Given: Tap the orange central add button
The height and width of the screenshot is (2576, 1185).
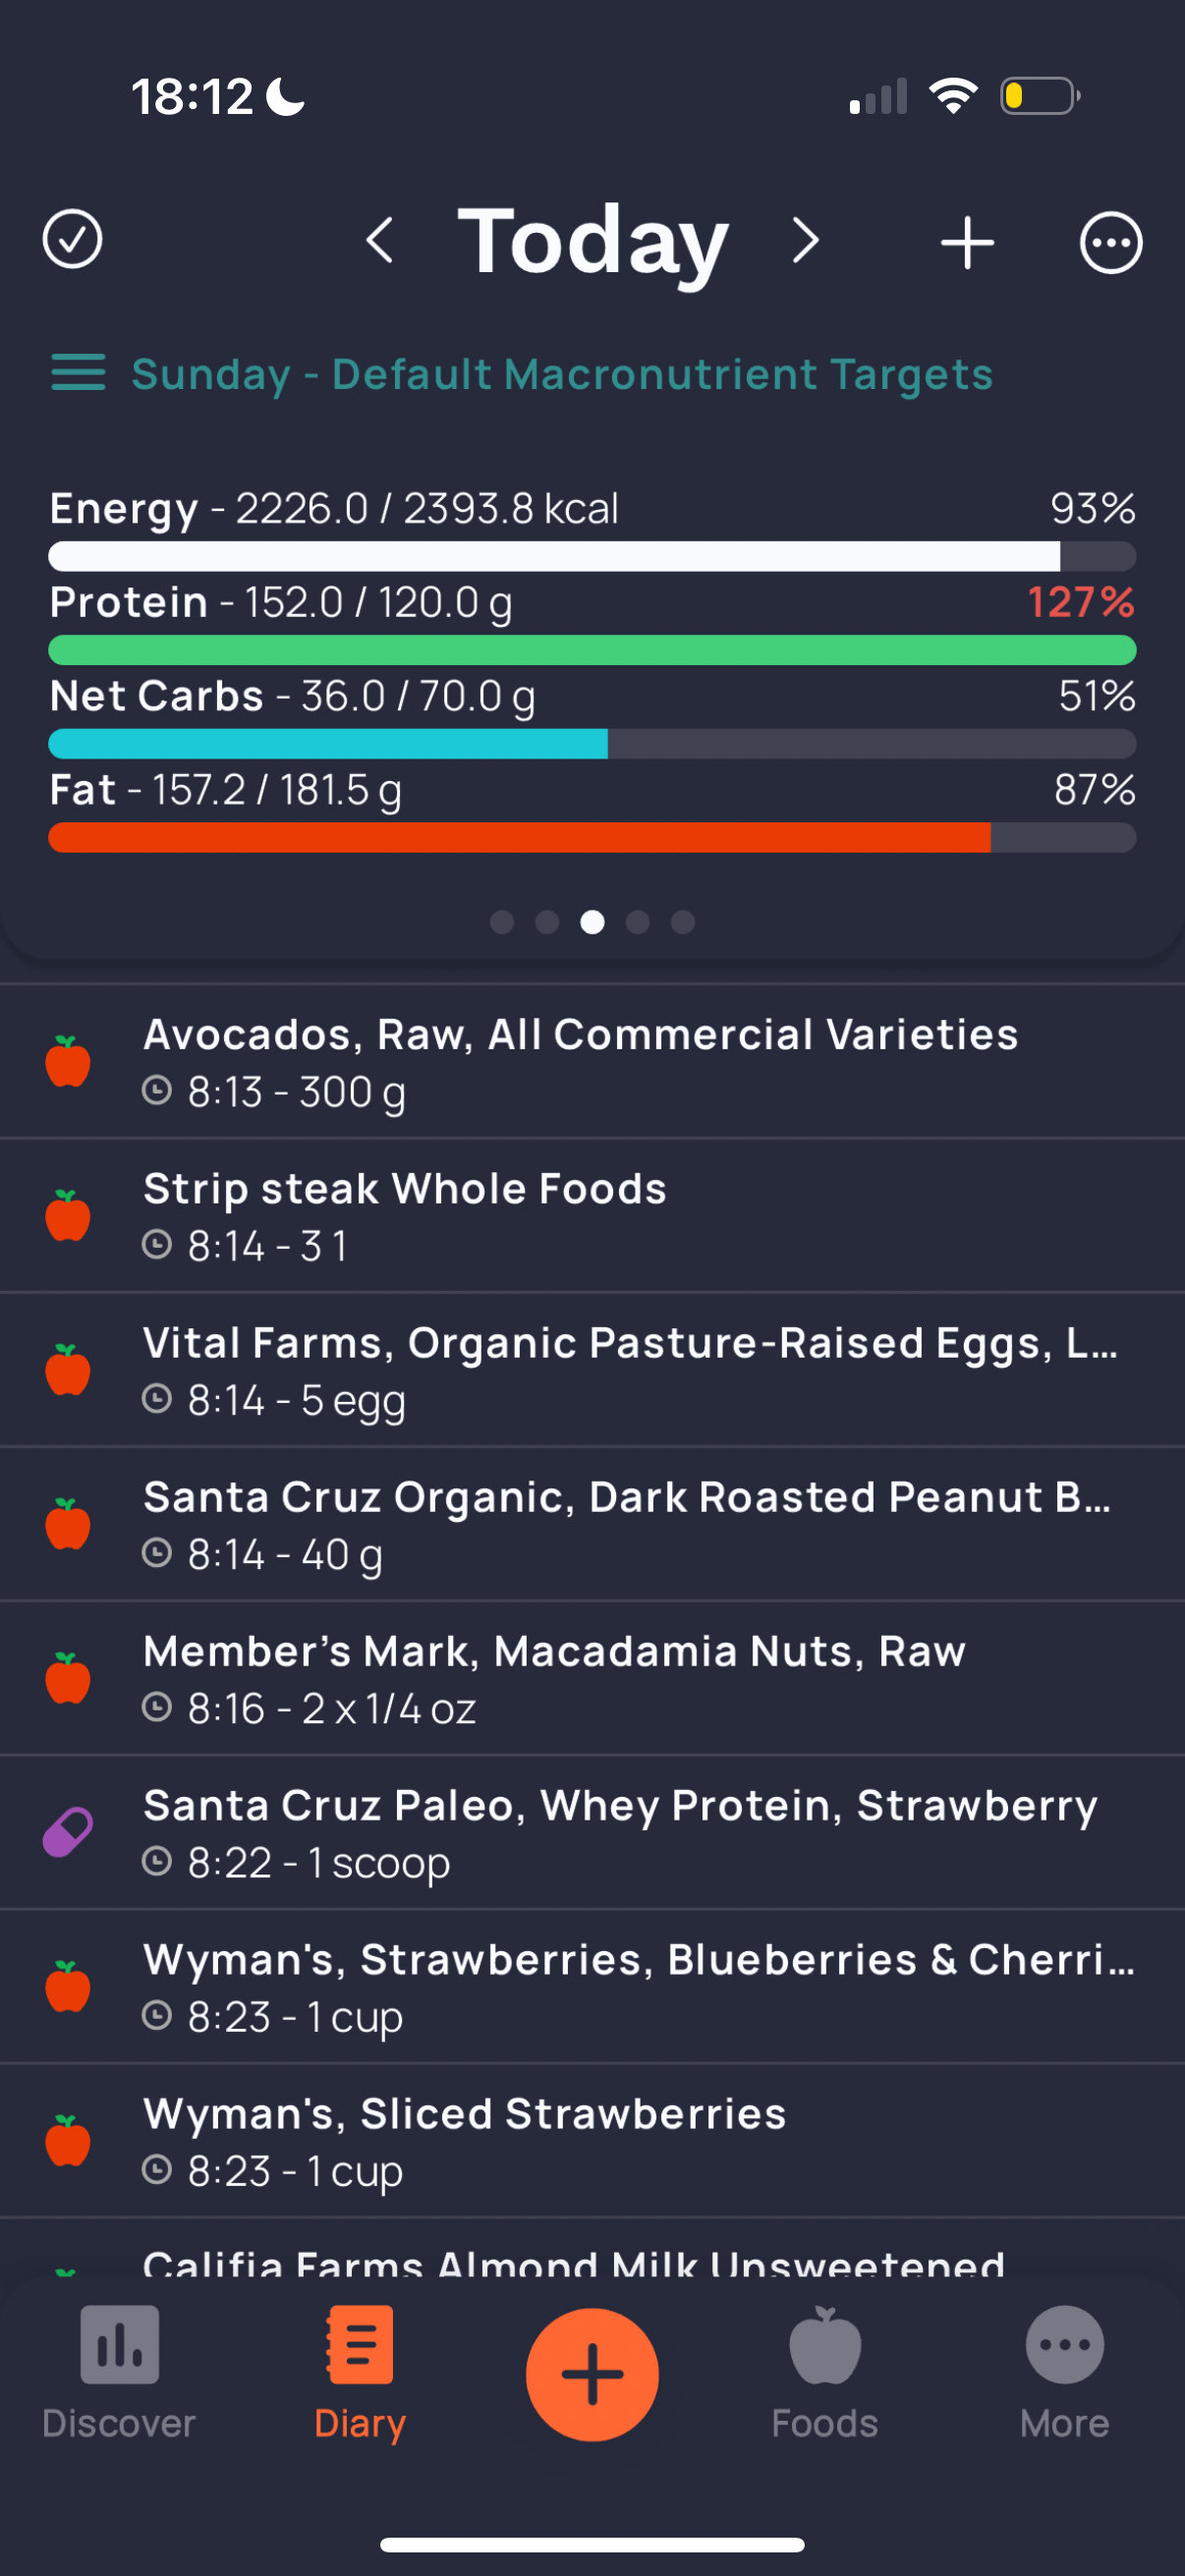Looking at the screenshot, I should [592, 2375].
